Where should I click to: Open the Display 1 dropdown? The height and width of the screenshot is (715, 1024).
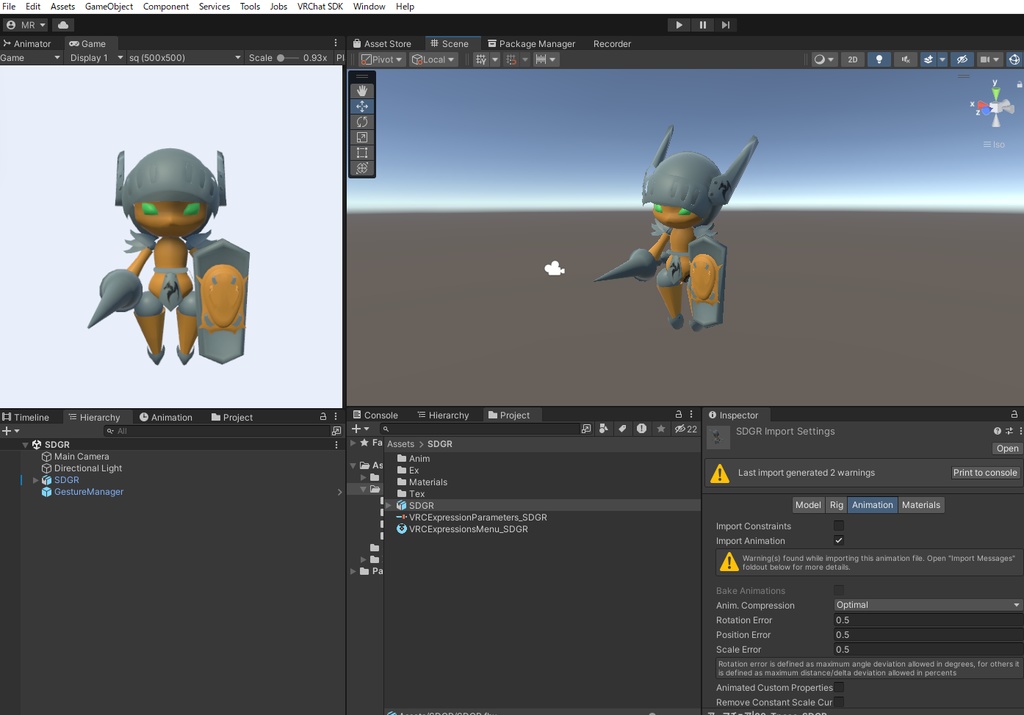(96, 58)
